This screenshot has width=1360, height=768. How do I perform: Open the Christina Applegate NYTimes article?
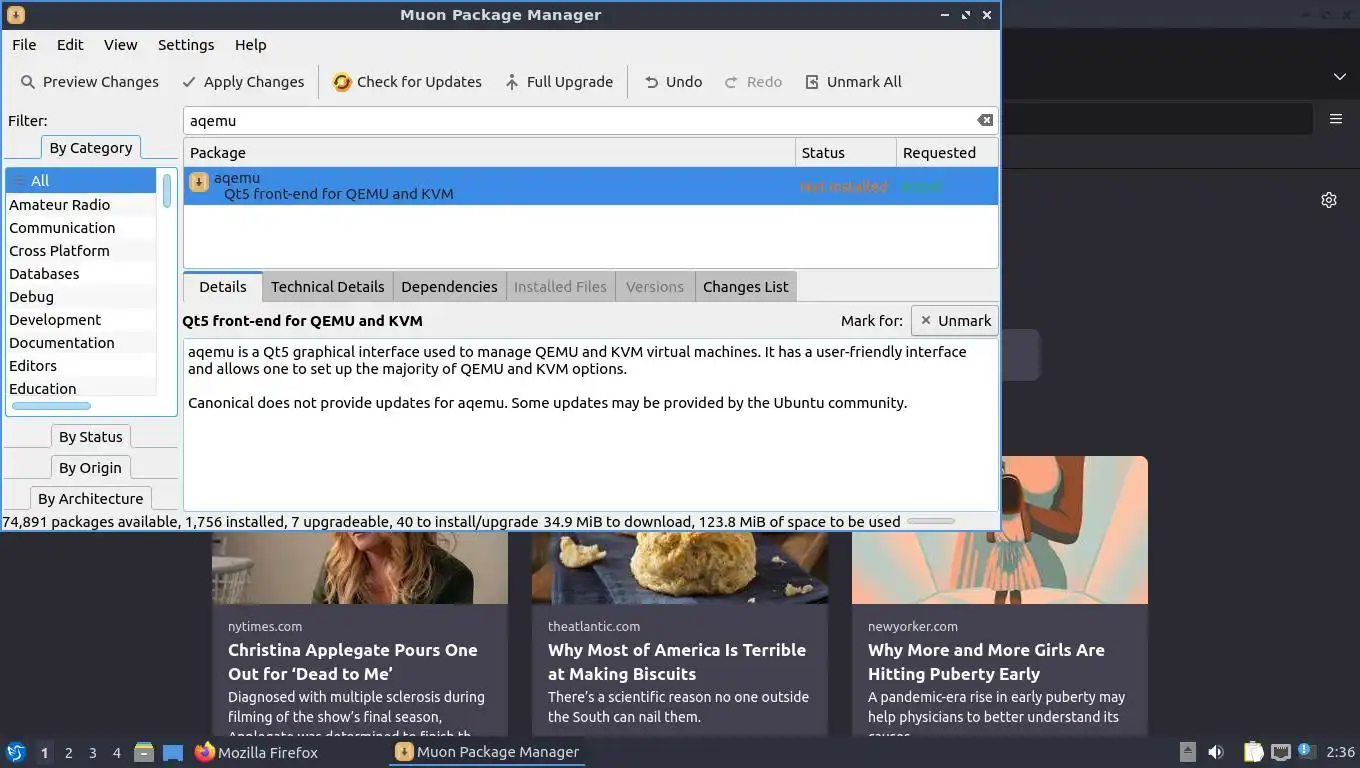(353, 662)
